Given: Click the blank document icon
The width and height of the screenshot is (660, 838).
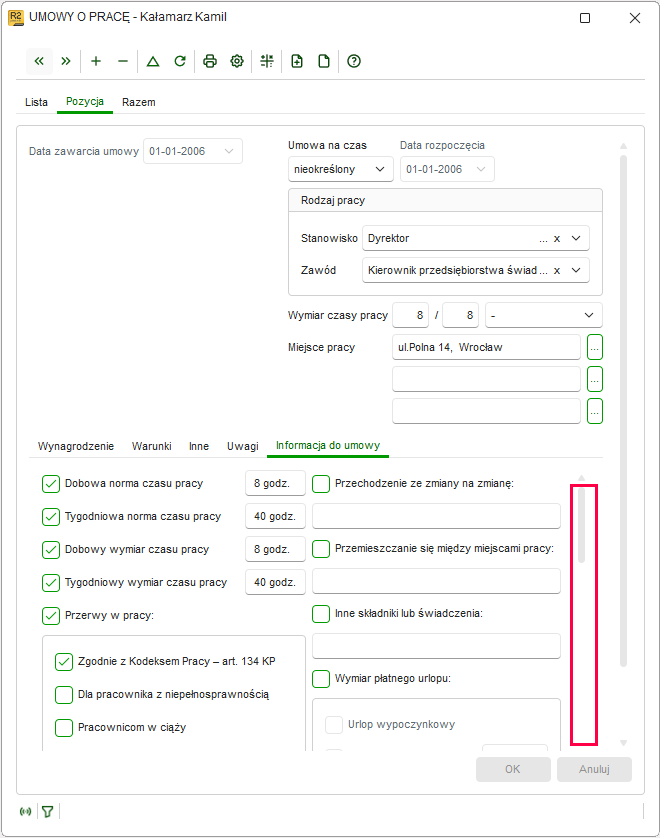Looking at the screenshot, I should click(324, 61).
